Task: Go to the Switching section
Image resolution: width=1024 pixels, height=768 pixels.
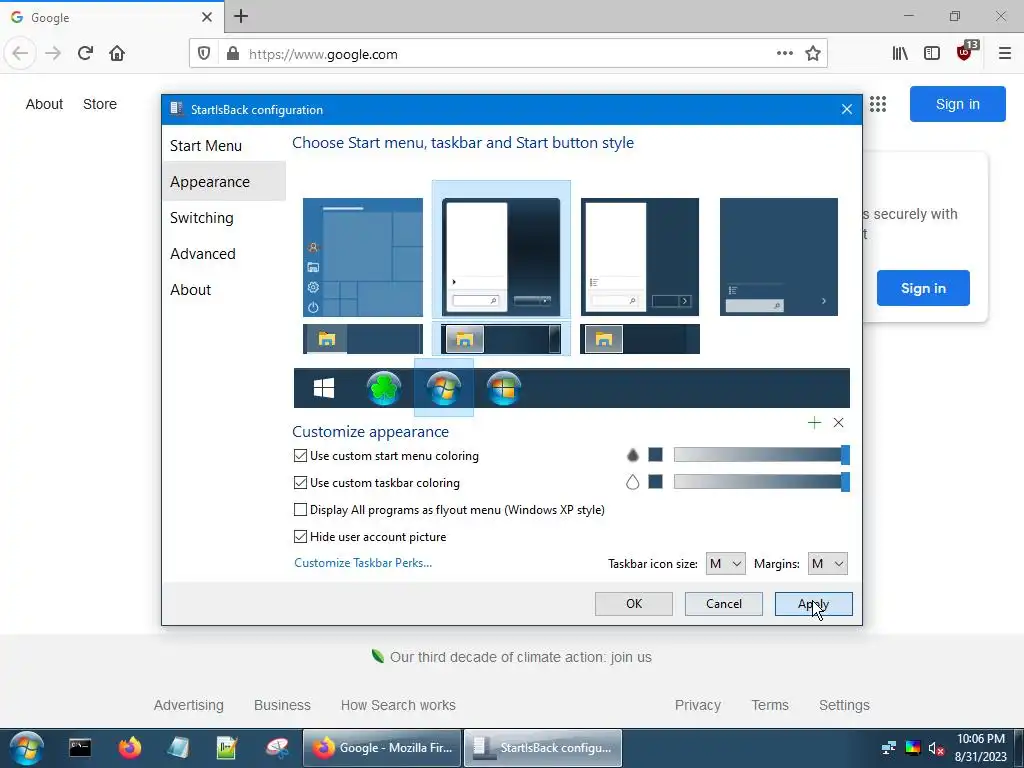Action: (201, 217)
